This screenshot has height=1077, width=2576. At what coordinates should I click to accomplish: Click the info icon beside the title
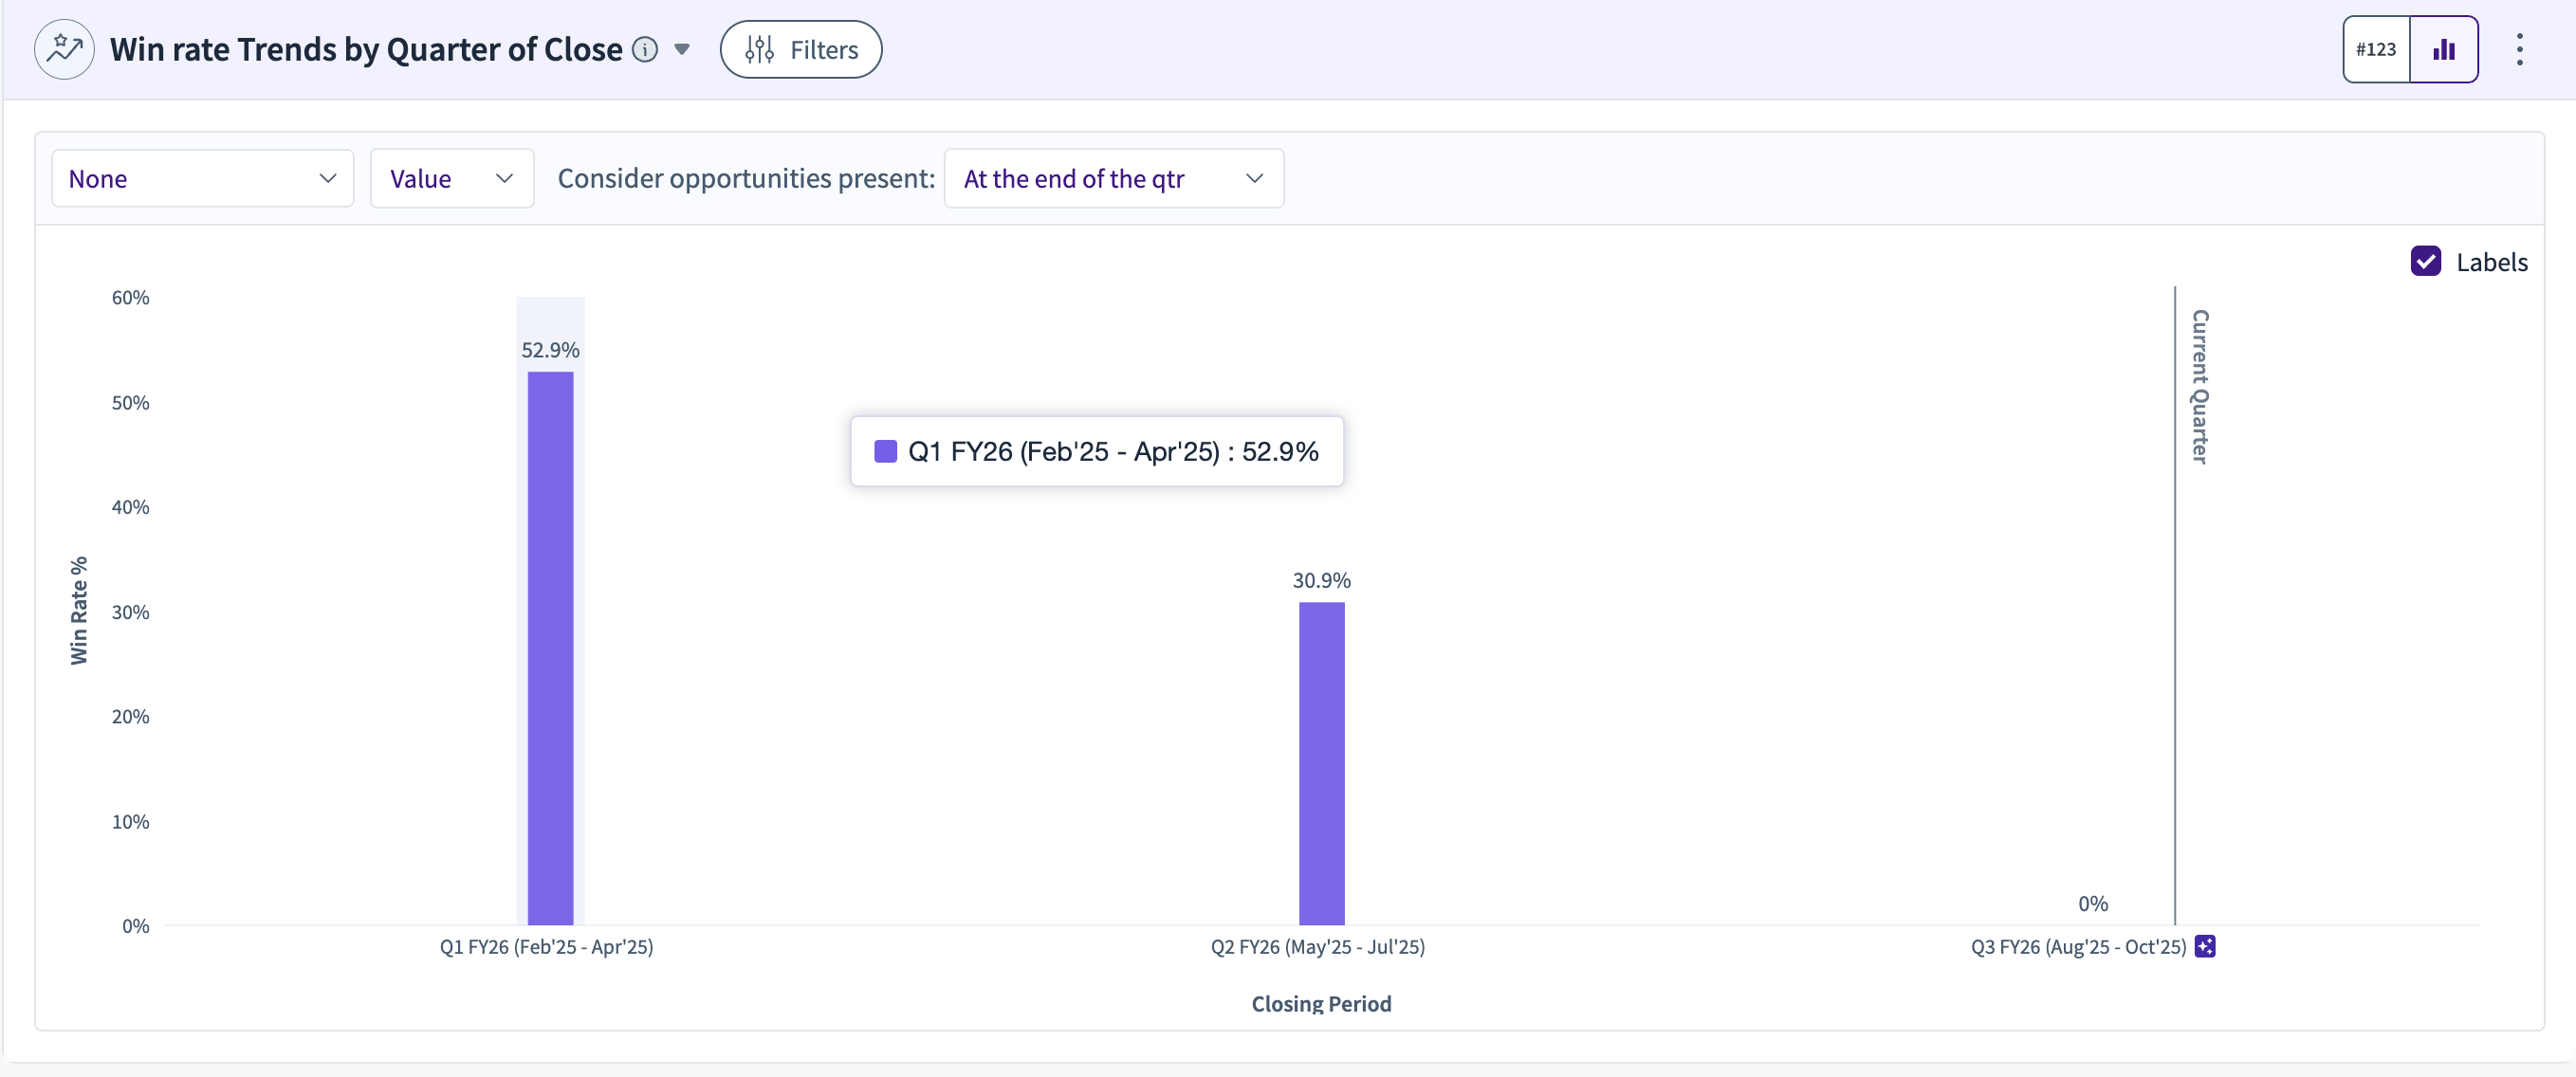click(x=645, y=49)
